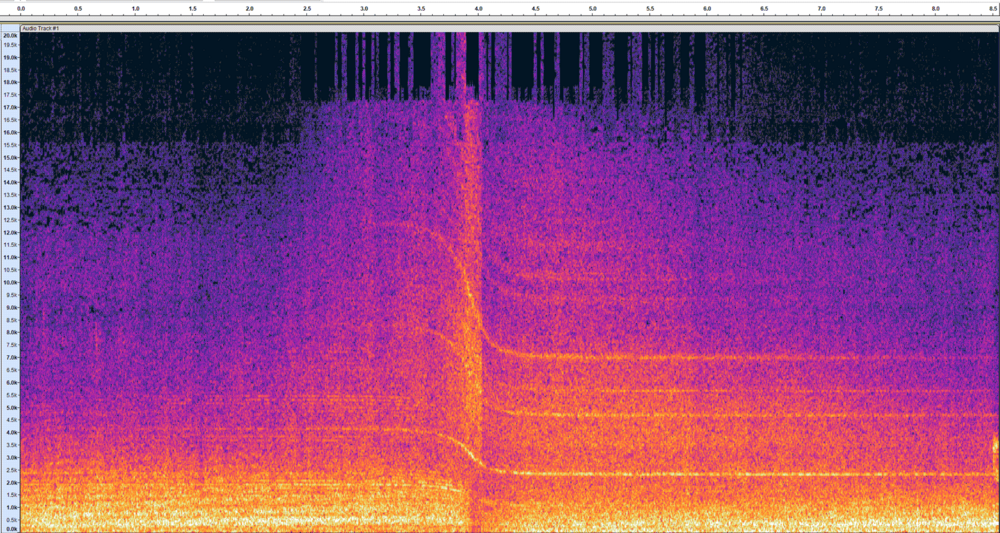Image resolution: width=1000 pixels, height=533 pixels.
Task: Click the 3.0 mark on time ruler
Action: (364, 9)
